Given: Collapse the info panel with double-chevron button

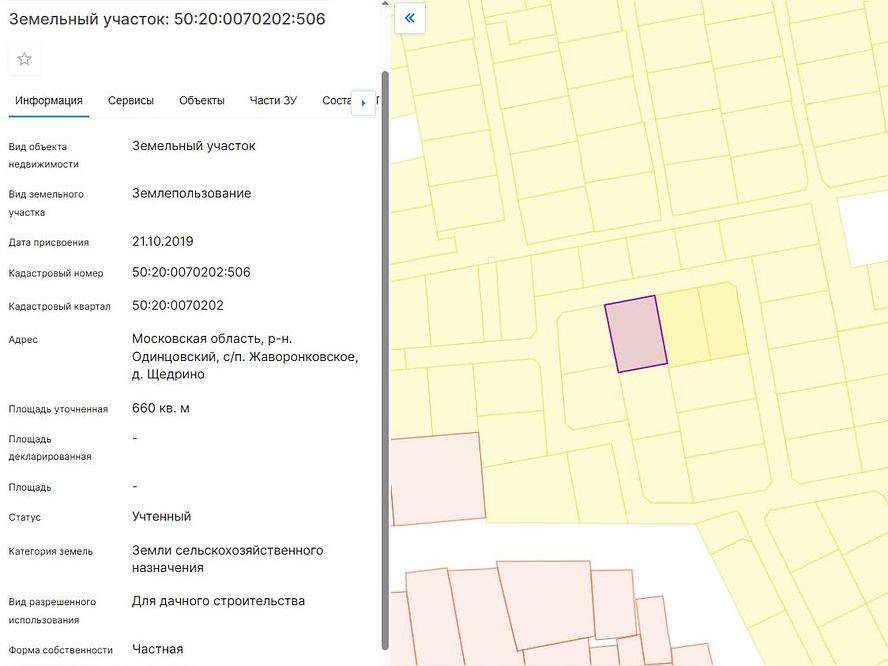Looking at the screenshot, I should pyautogui.click(x=409, y=18).
